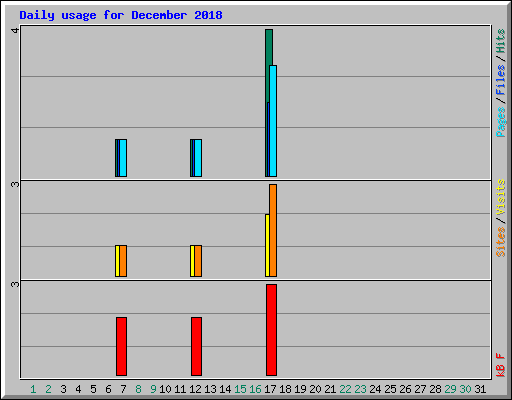This screenshot has width=512, height=400.
Task: Click day label 26 on the x-axis
Action: tap(405, 389)
